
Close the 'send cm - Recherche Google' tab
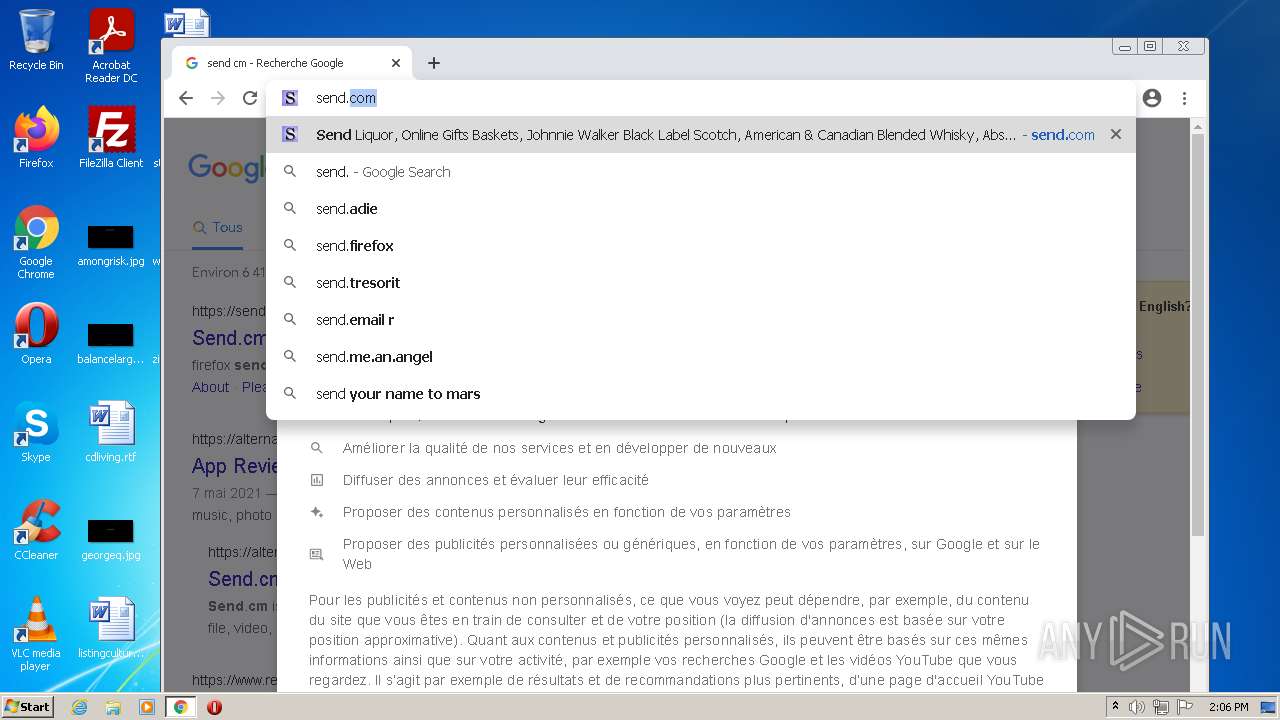tap(396, 63)
